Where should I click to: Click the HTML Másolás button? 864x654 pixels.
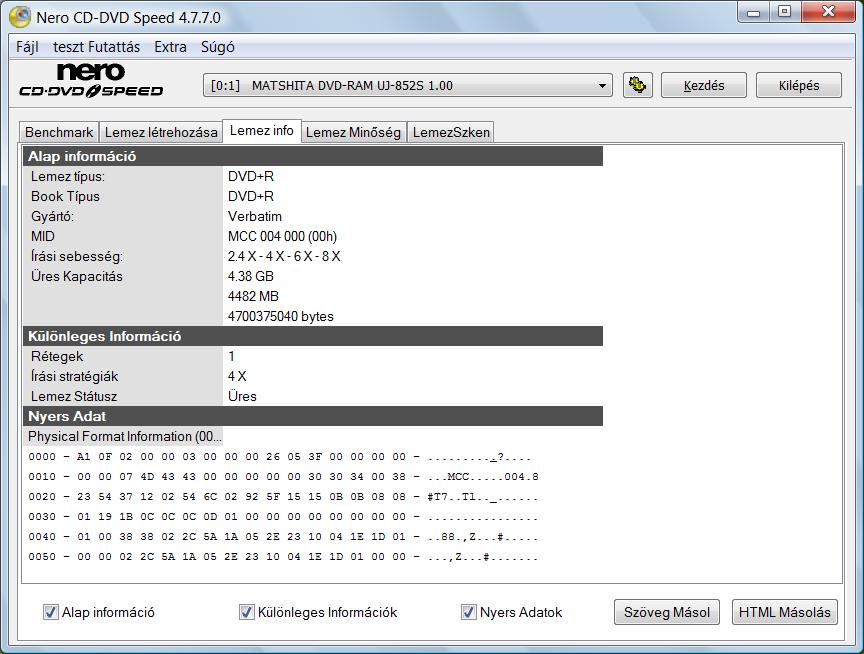785,612
